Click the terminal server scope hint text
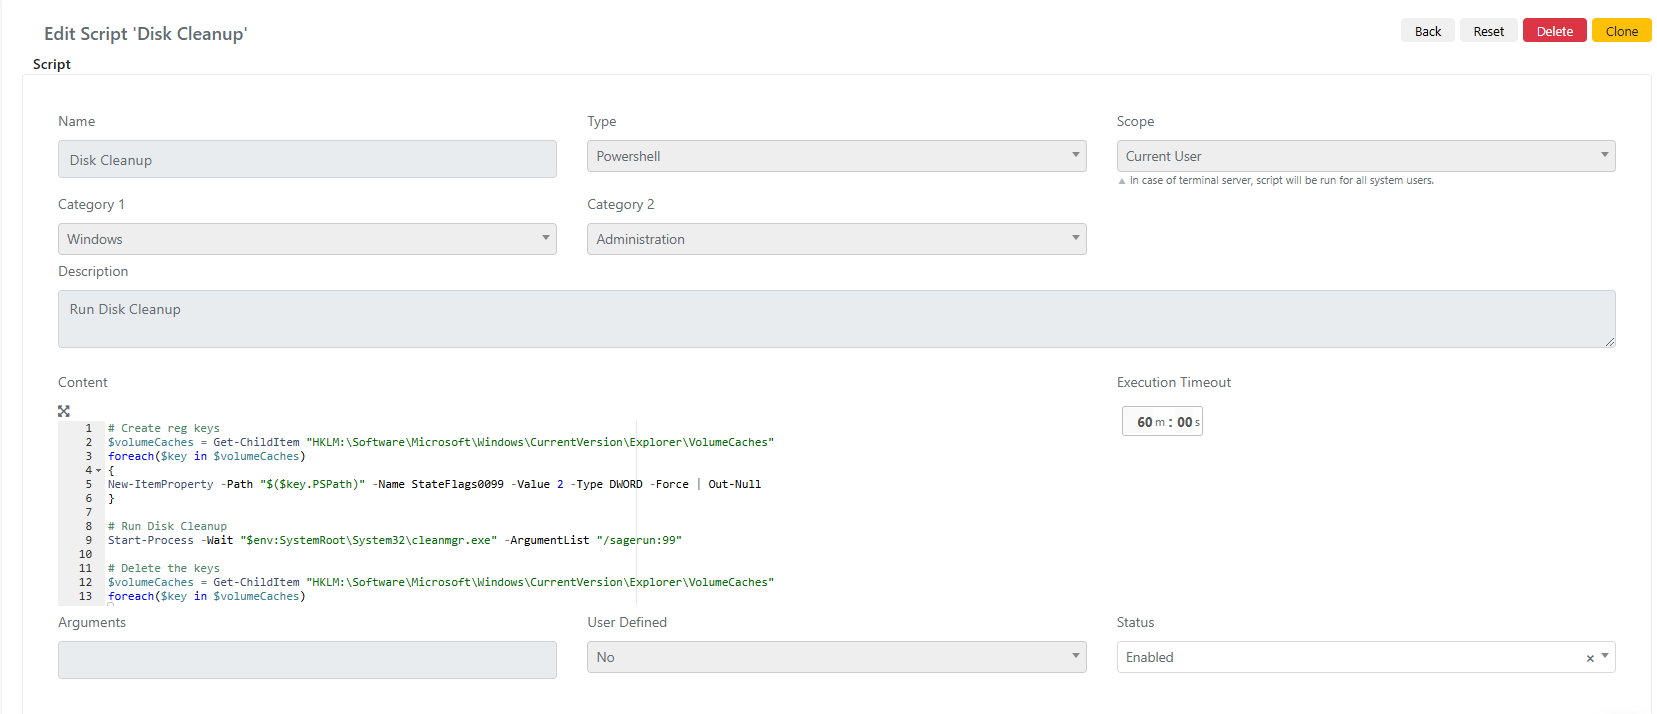The width and height of the screenshot is (1657, 714). tap(1281, 181)
